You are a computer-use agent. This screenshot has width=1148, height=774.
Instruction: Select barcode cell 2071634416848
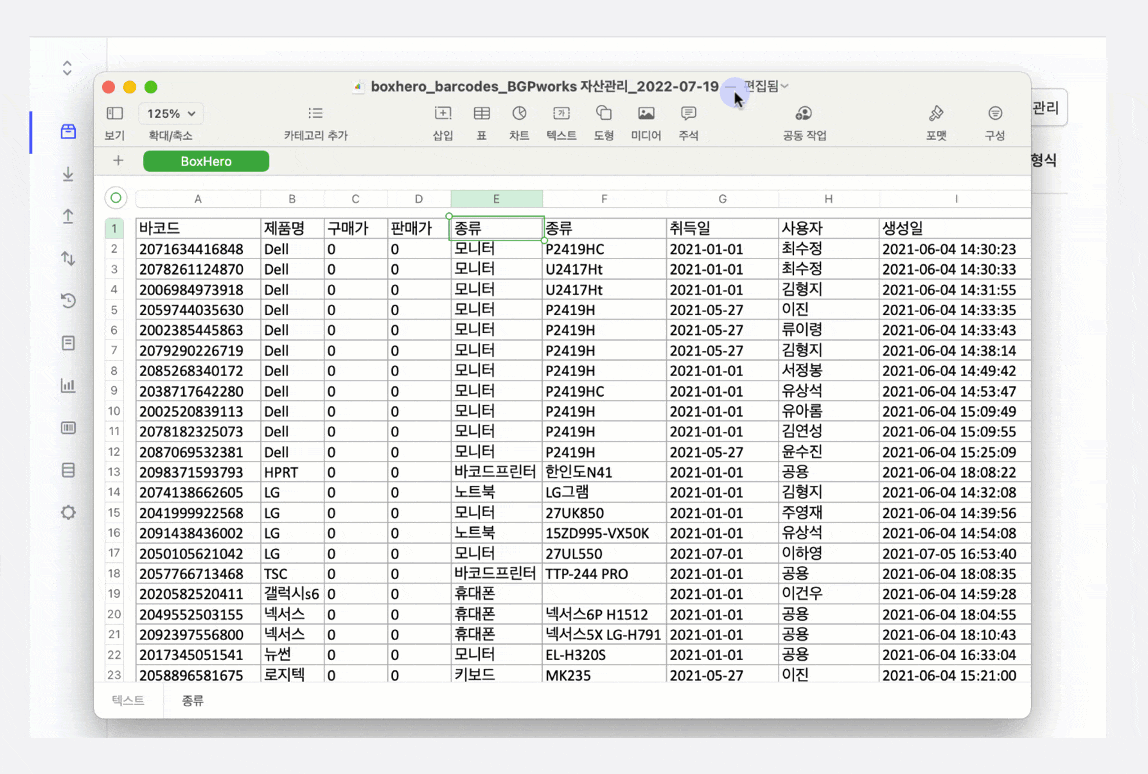coord(198,249)
